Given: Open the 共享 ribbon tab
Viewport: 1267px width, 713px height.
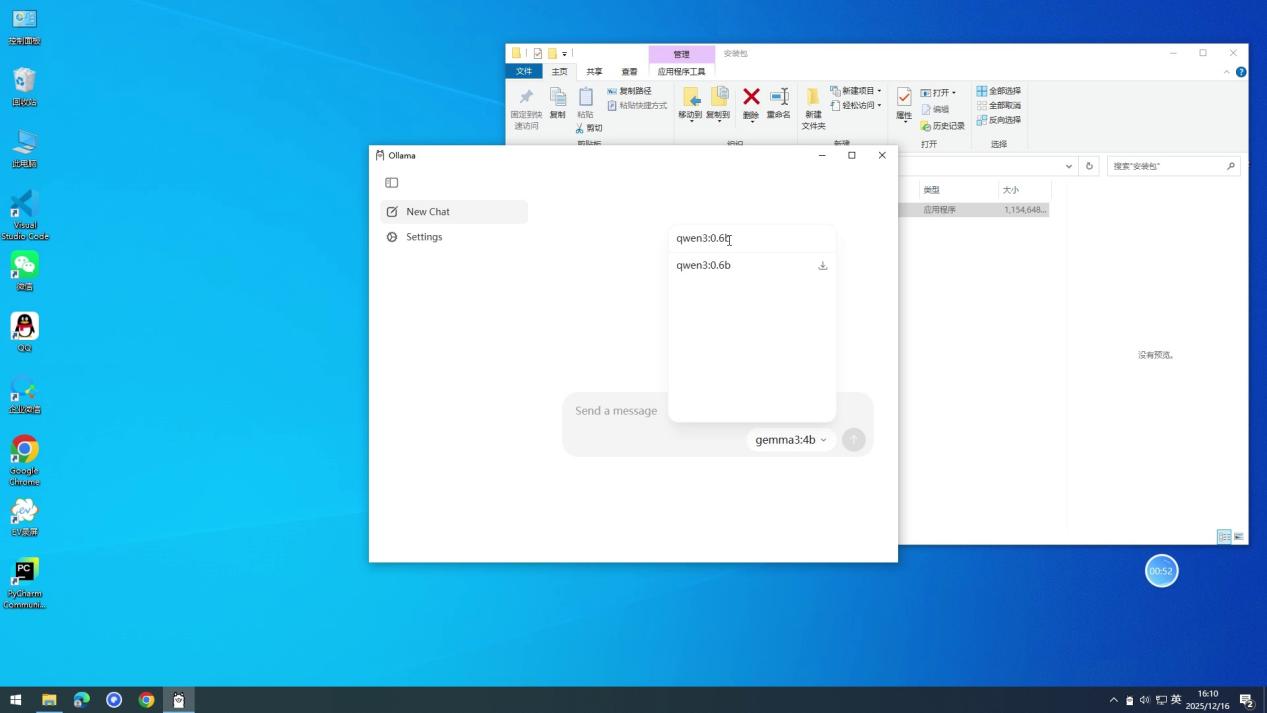Looking at the screenshot, I should 594,72.
